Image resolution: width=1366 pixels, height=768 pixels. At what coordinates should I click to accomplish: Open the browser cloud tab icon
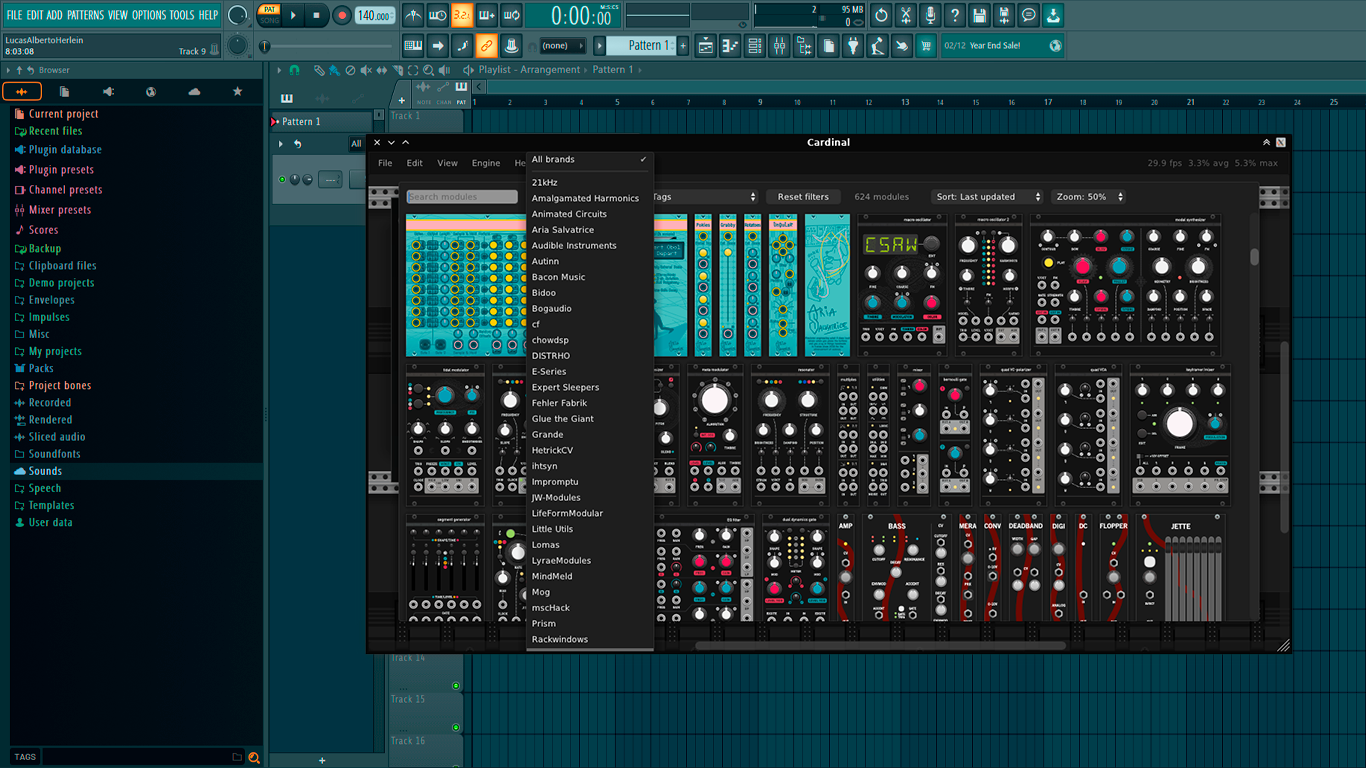(x=194, y=91)
